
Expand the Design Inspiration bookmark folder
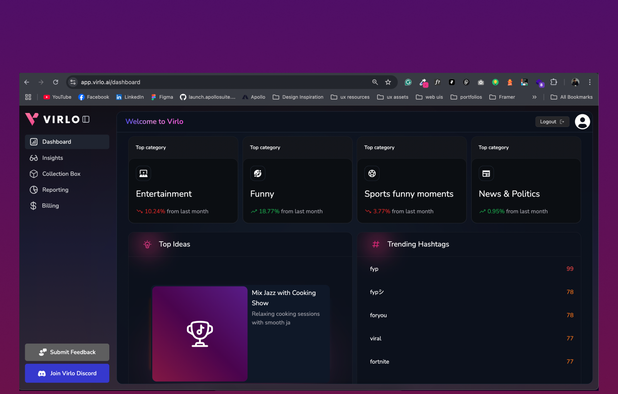tap(298, 97)
